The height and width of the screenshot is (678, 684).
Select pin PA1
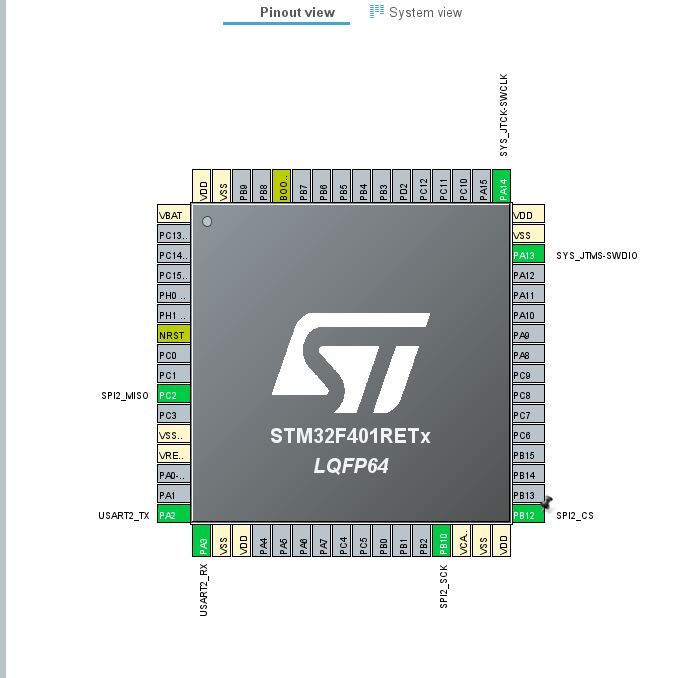(174, 495)
